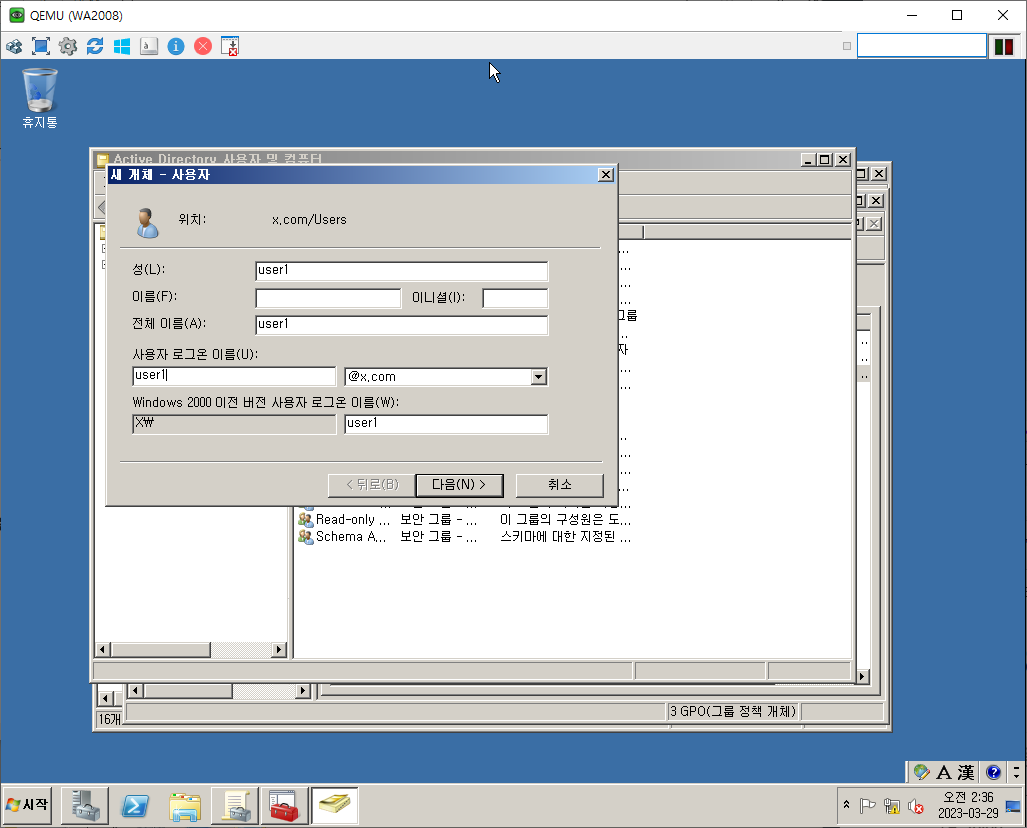Open Windows Explorer folder taskbar icon
Screen dimensions: 1027x828
(185, 805)
